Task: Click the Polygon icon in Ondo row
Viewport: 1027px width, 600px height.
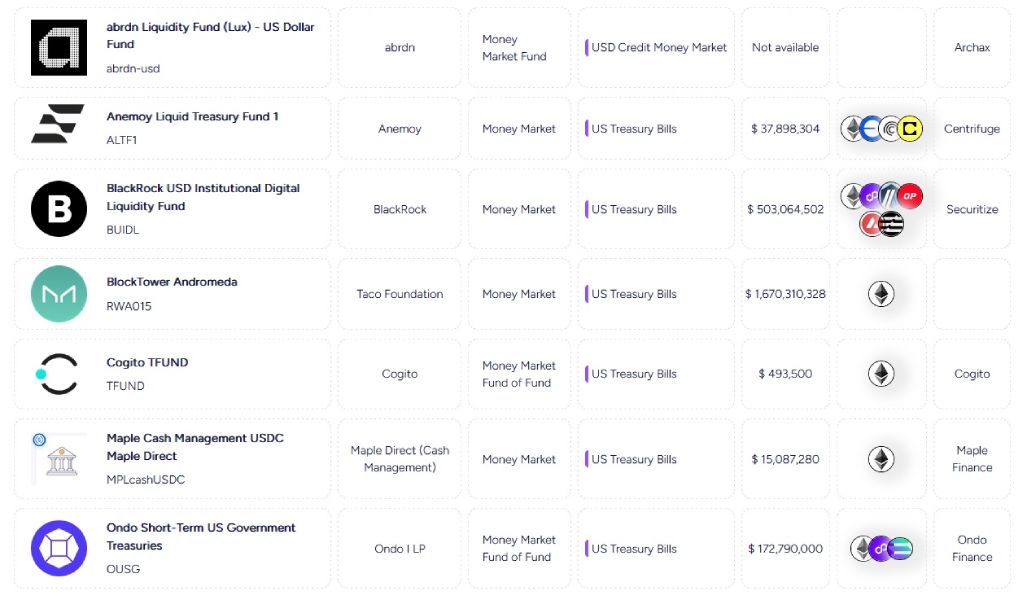Action: [x=880, y=549]
